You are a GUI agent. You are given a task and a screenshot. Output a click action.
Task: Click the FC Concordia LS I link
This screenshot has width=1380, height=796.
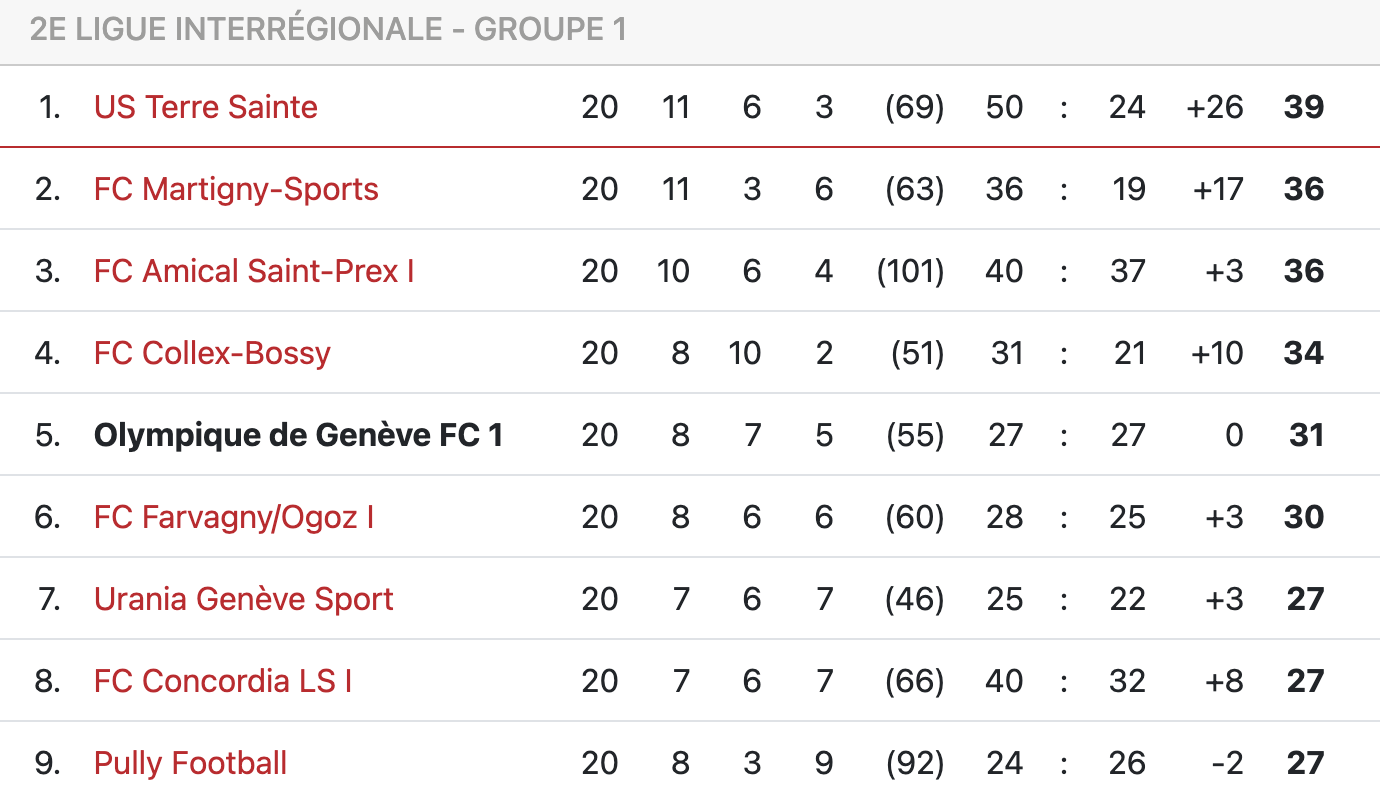click(223, 681)
